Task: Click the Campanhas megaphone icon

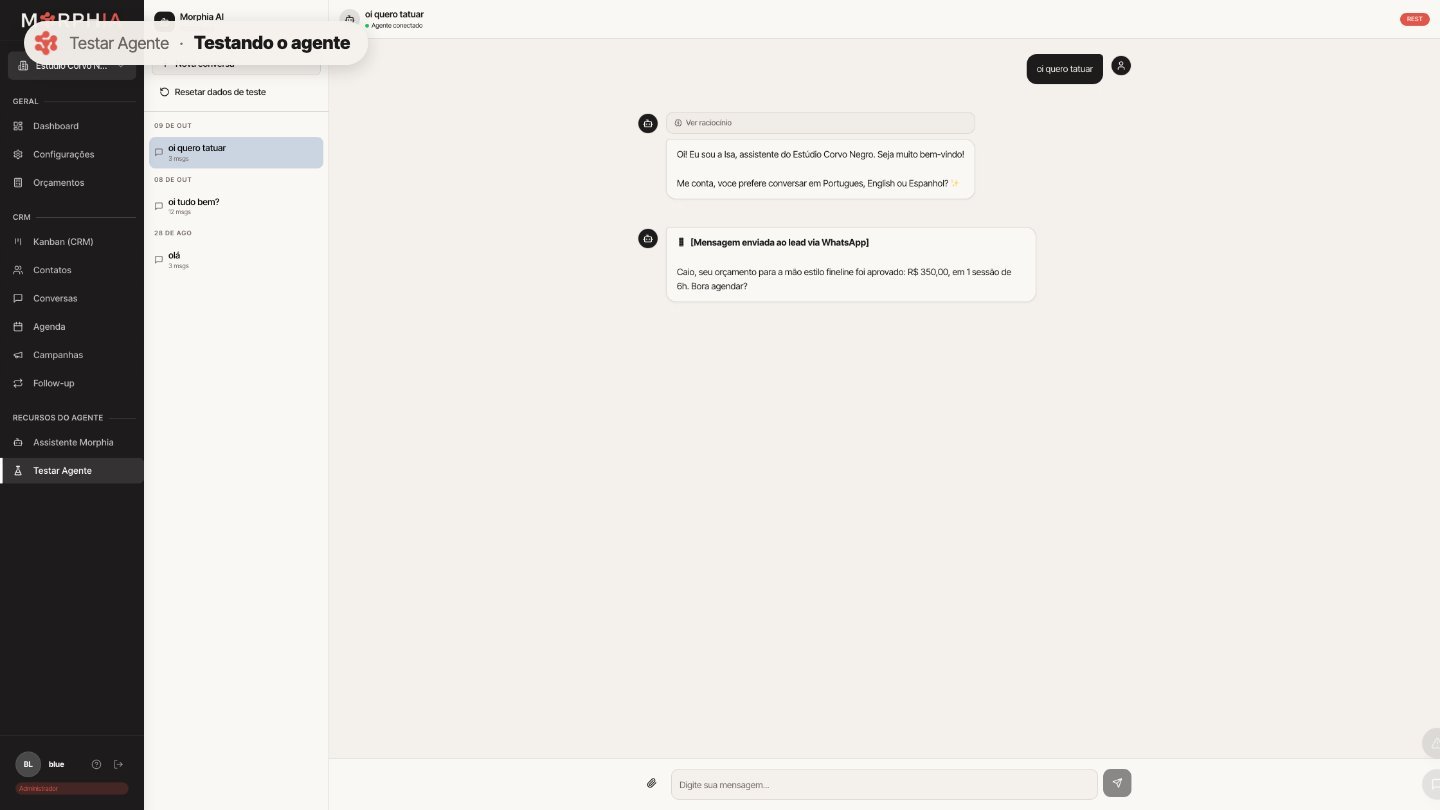Action: pyautogui.click(x=18, y=355)
